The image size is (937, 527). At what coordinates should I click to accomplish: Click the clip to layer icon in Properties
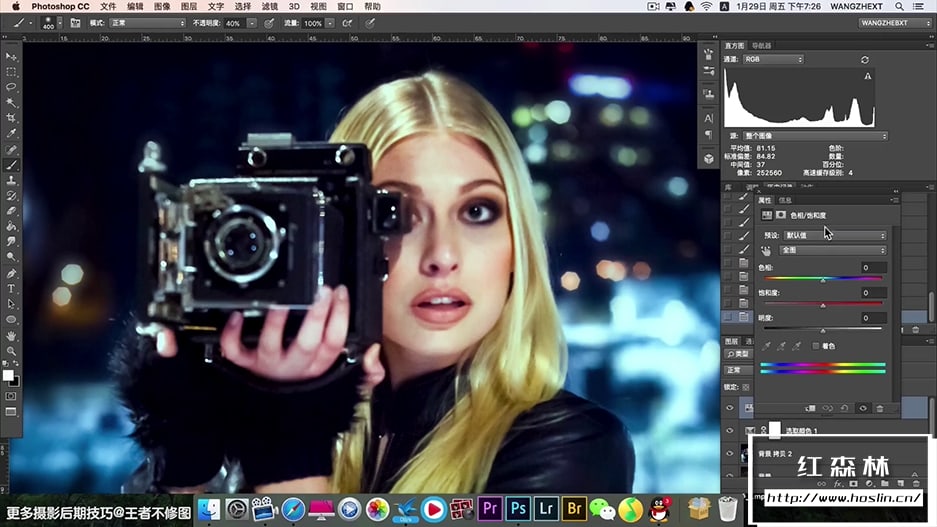pyautogui.click(x=810, y=409)
